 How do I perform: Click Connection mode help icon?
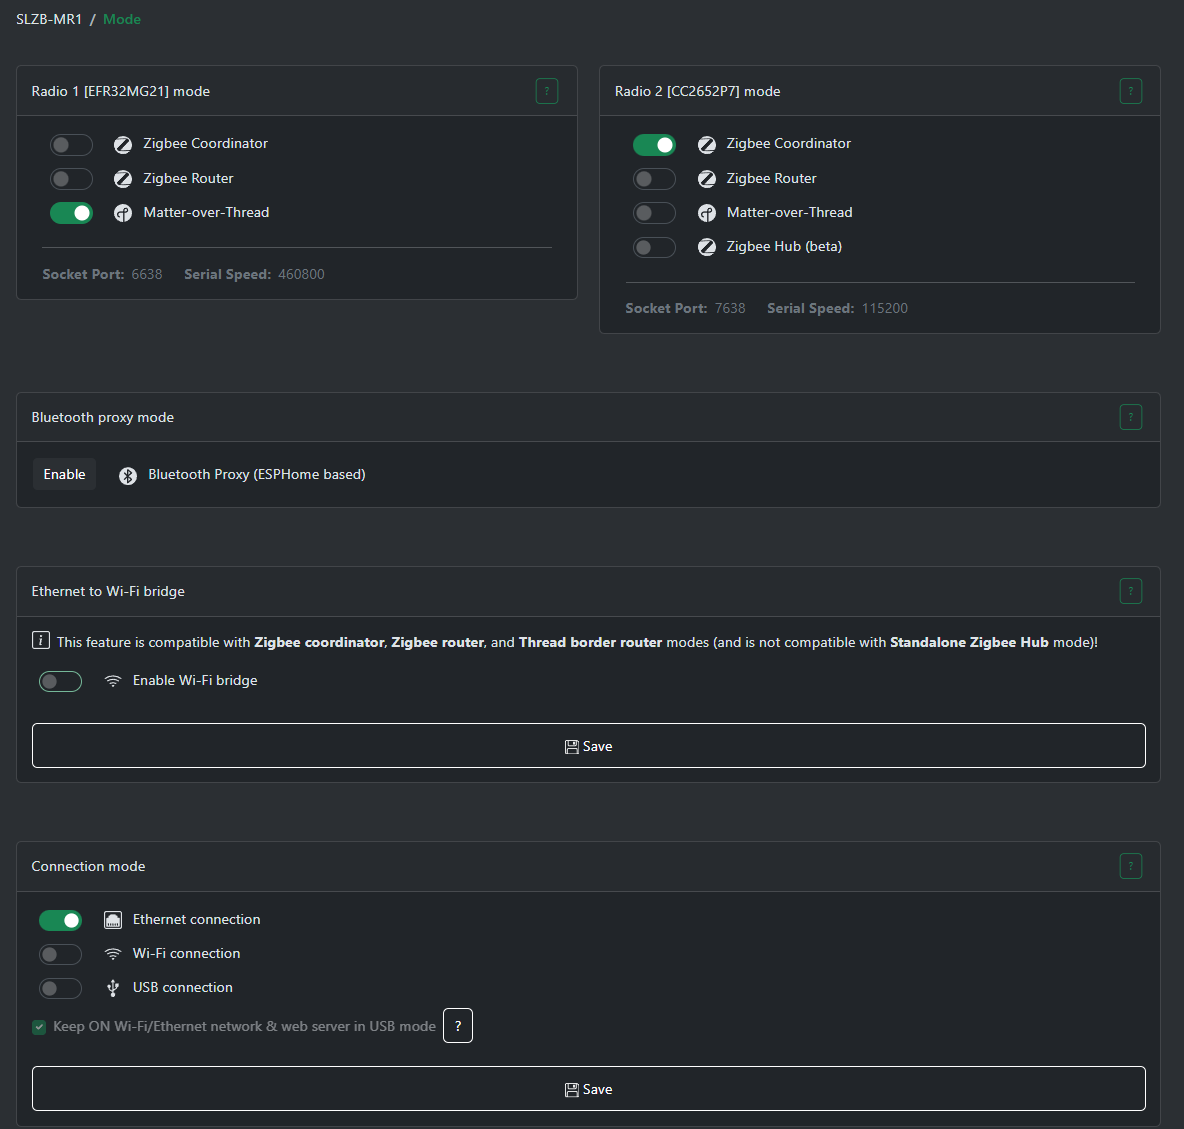[1130, 866]
